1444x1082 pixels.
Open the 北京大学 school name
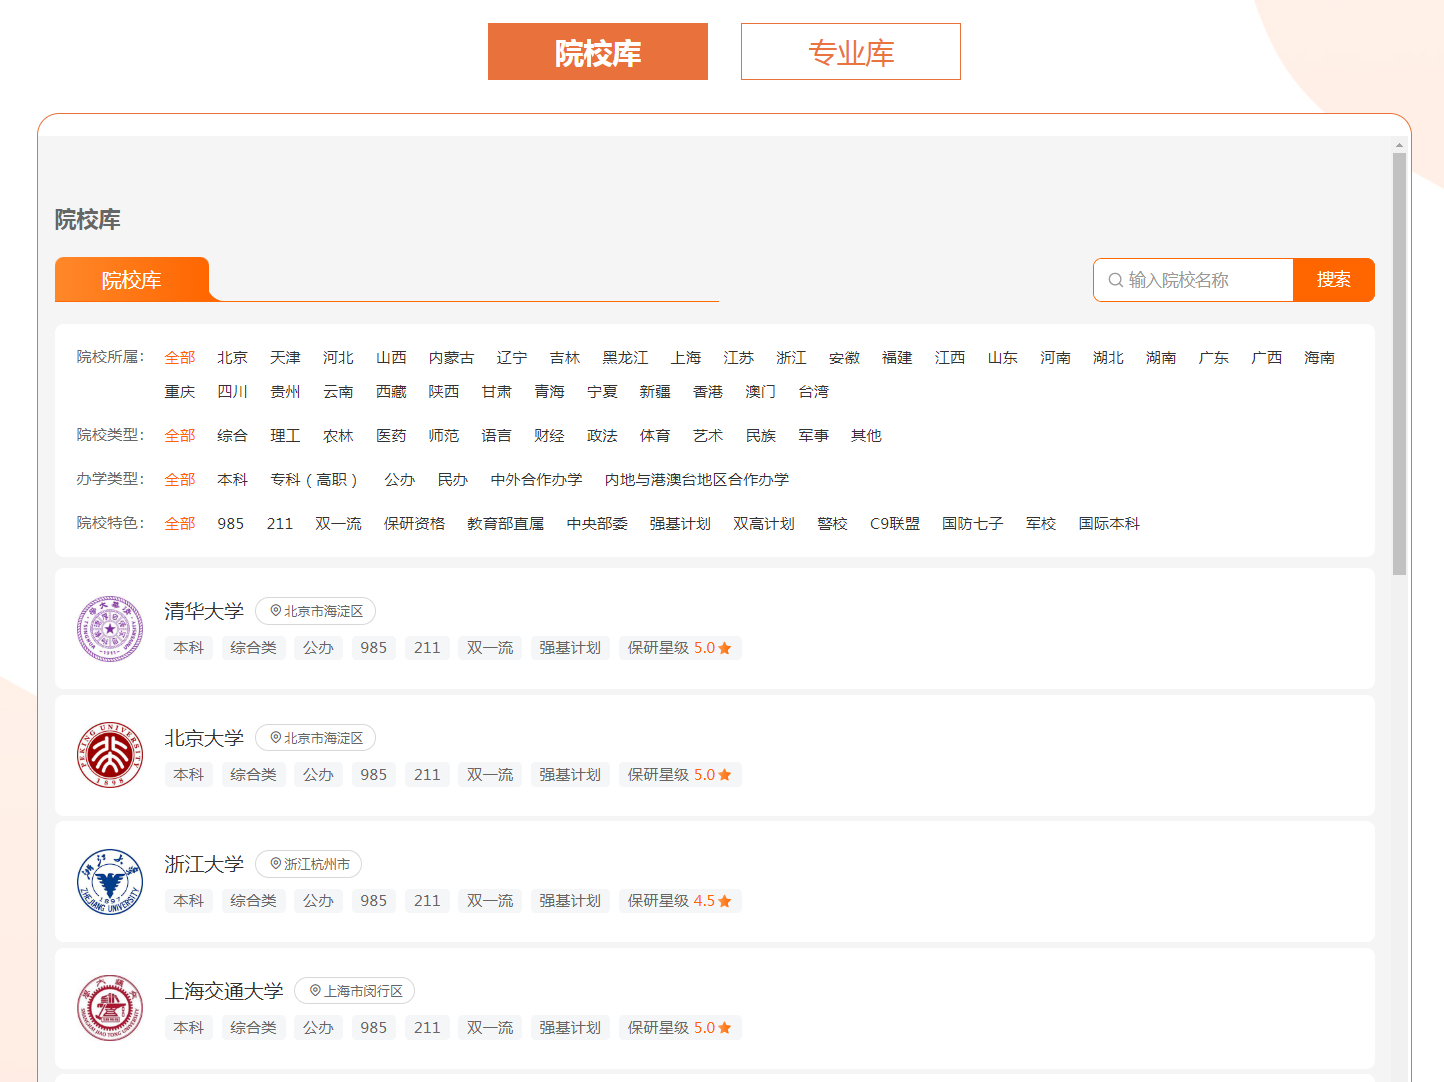204,738
